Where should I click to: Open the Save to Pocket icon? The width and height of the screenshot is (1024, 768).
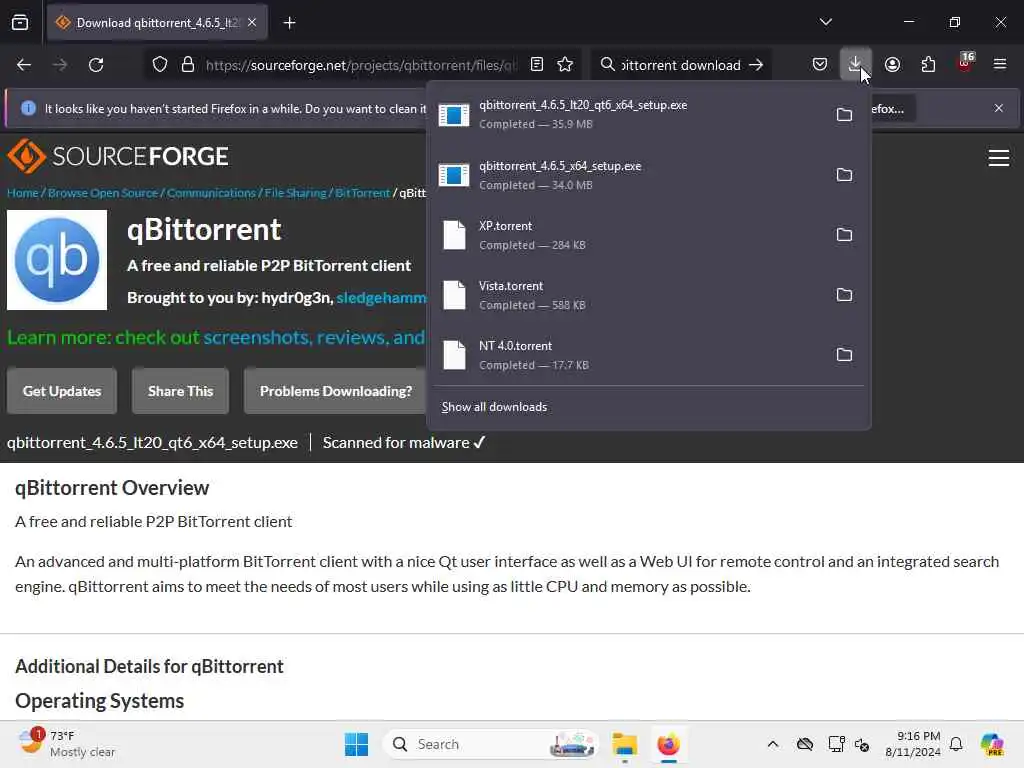coord(820,64)
